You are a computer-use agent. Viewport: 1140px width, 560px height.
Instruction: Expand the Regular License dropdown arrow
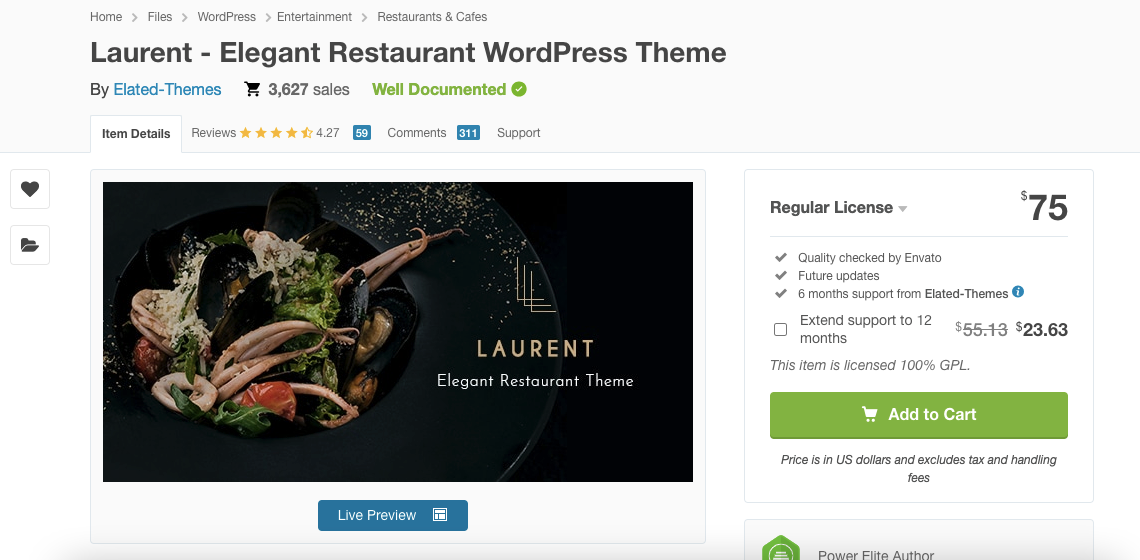(902, 209)
